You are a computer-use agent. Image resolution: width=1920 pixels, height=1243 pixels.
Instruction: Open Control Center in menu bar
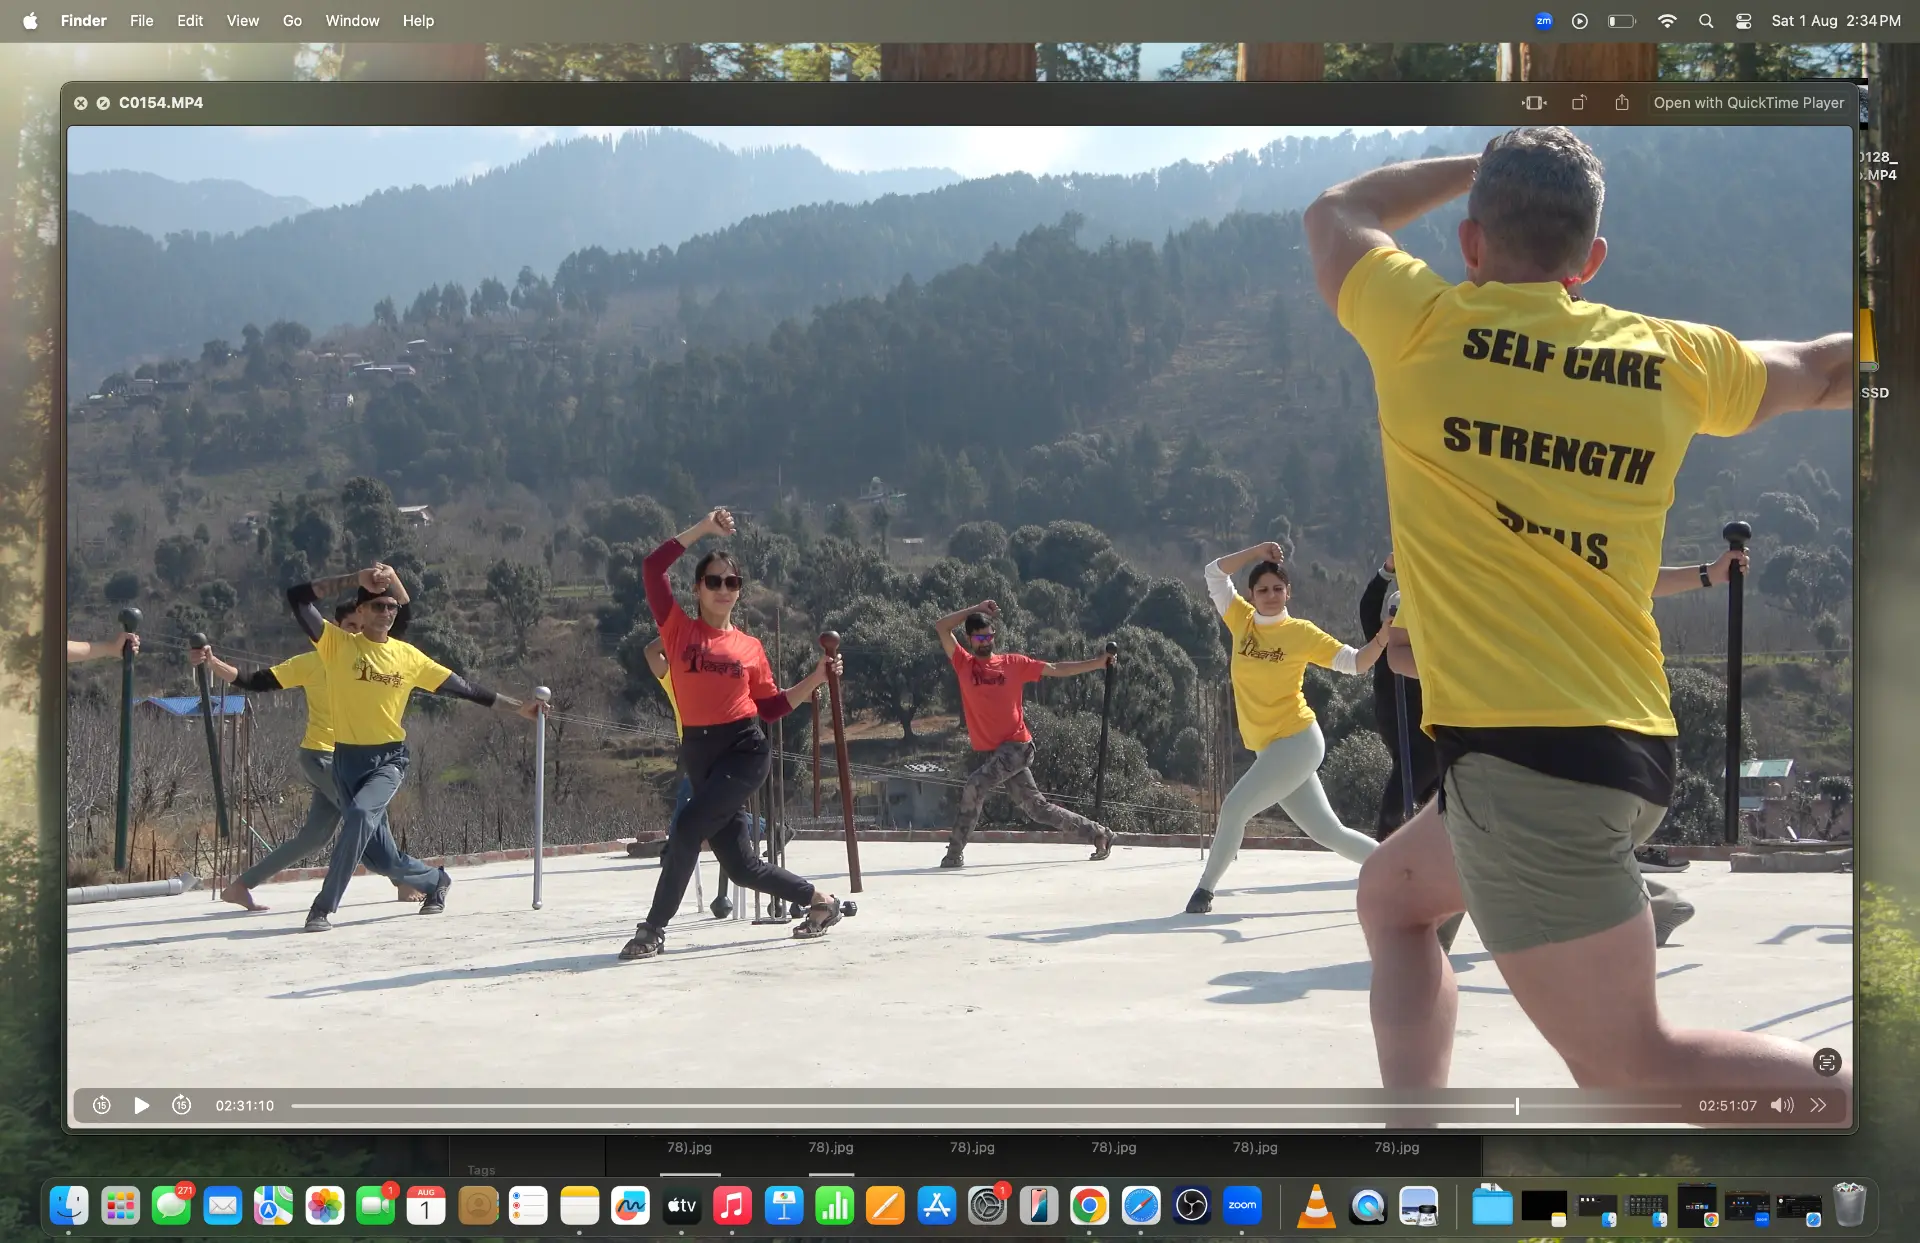pos(1743,20)
